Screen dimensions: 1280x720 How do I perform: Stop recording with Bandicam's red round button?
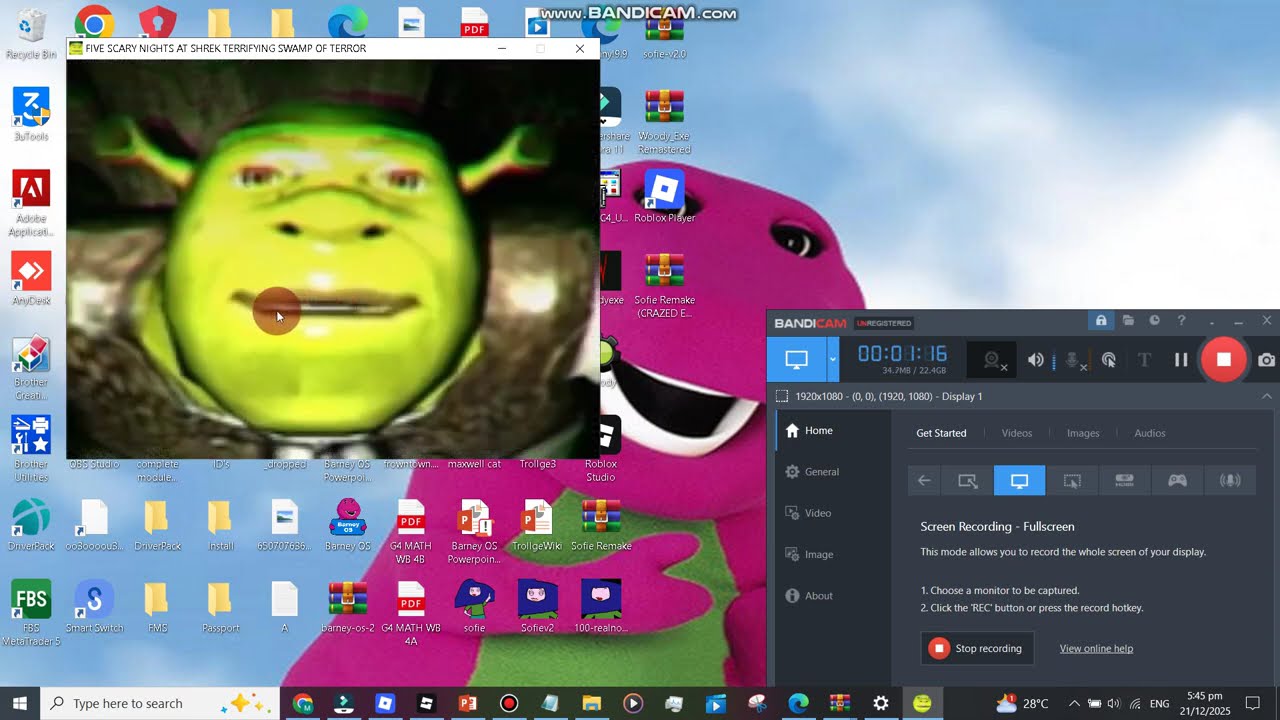(x=1223, y=360)
